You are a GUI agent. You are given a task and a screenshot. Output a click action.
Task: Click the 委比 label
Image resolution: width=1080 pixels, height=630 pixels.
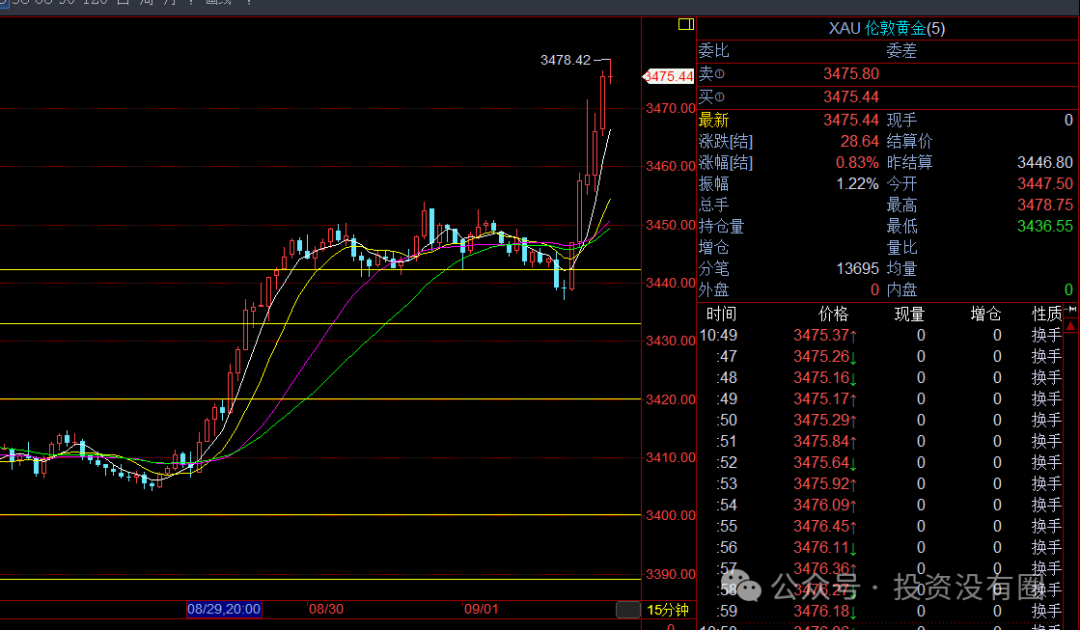coord(714,51)
